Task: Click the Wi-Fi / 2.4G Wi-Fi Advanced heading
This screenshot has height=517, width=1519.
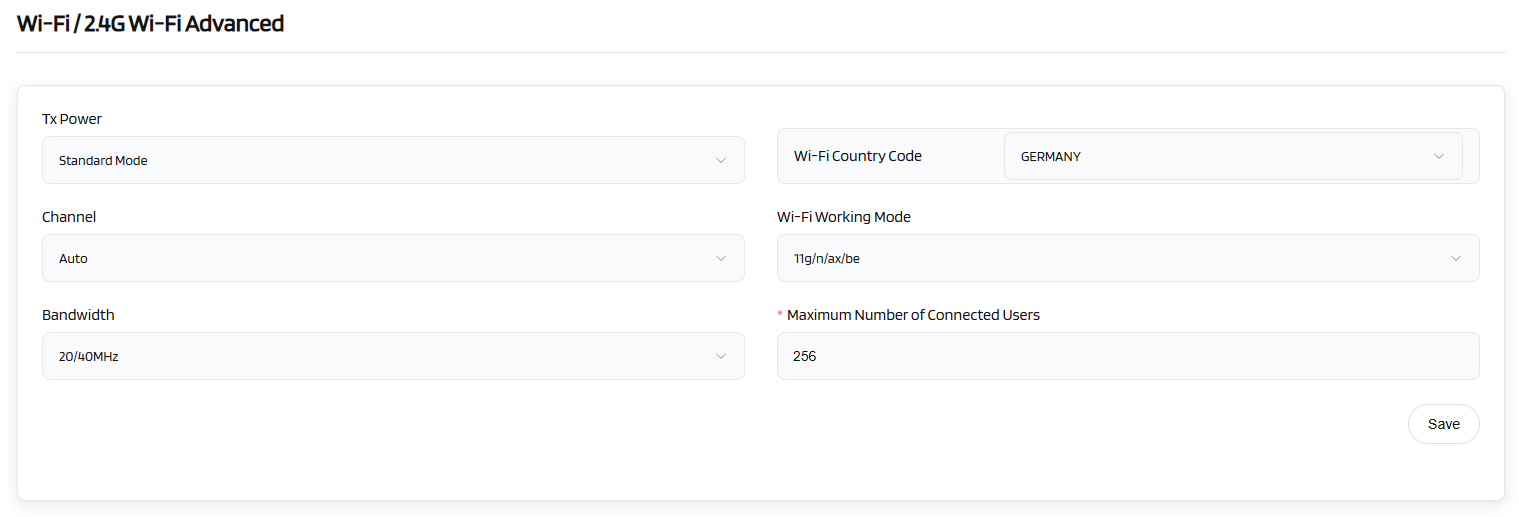Action: pos(151,23)
